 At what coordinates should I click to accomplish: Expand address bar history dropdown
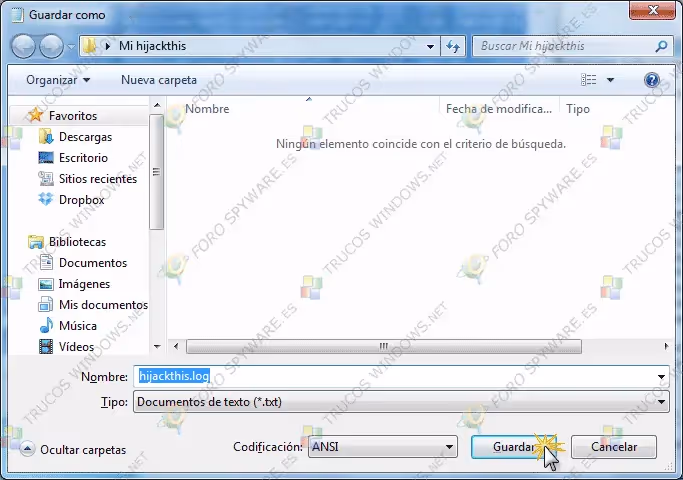(430, 46)
